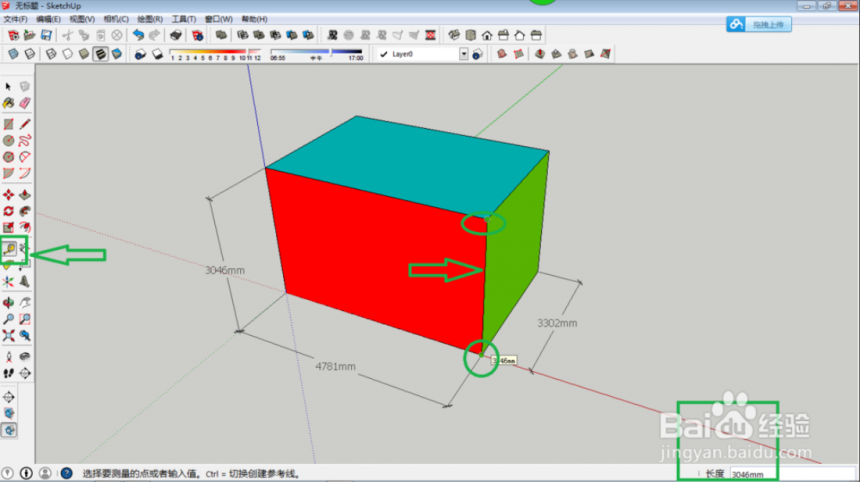Select the arrow Select tool

tap(8, 87)
